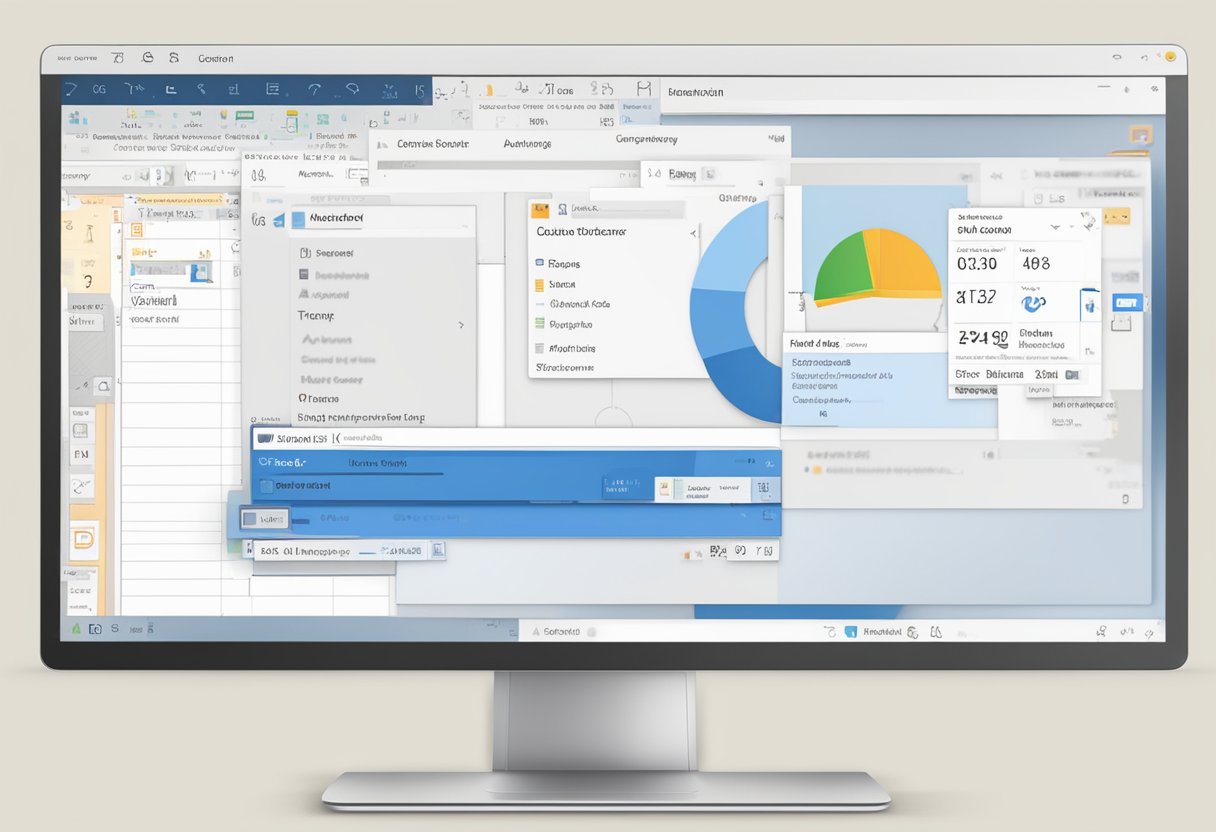Collapse the legend panel using its header arrow
This screenshot has height=832, width=1216.
point(694,232)
